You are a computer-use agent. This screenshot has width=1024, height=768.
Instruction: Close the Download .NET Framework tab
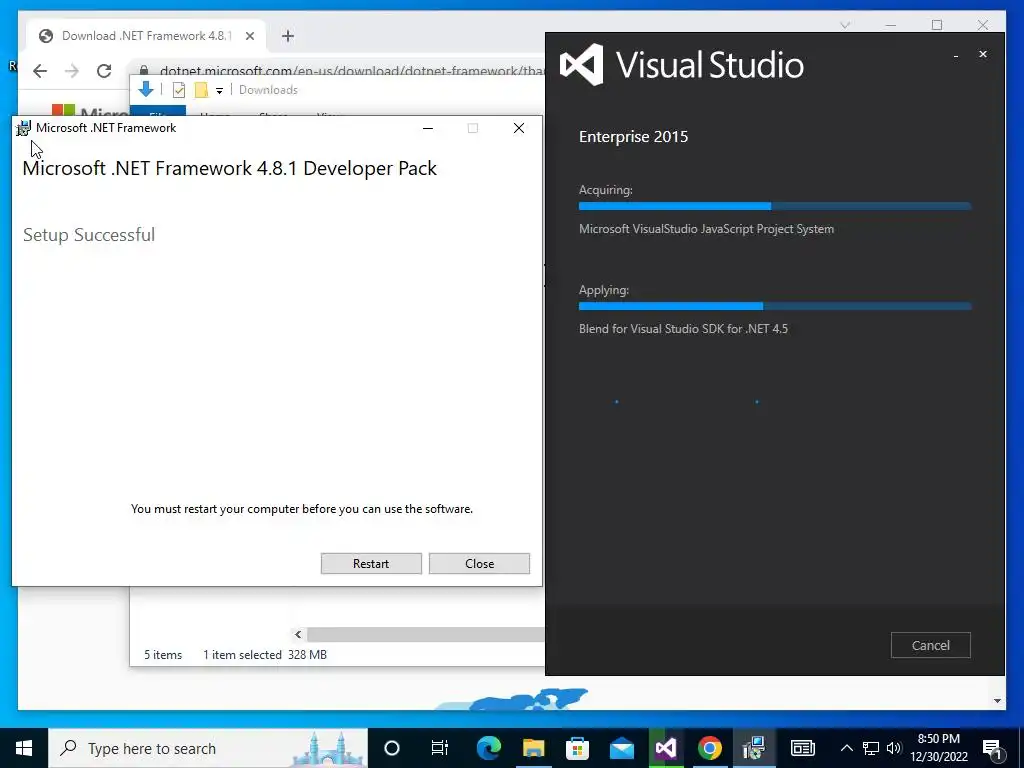pyautogui.click(x=249, y=36)
